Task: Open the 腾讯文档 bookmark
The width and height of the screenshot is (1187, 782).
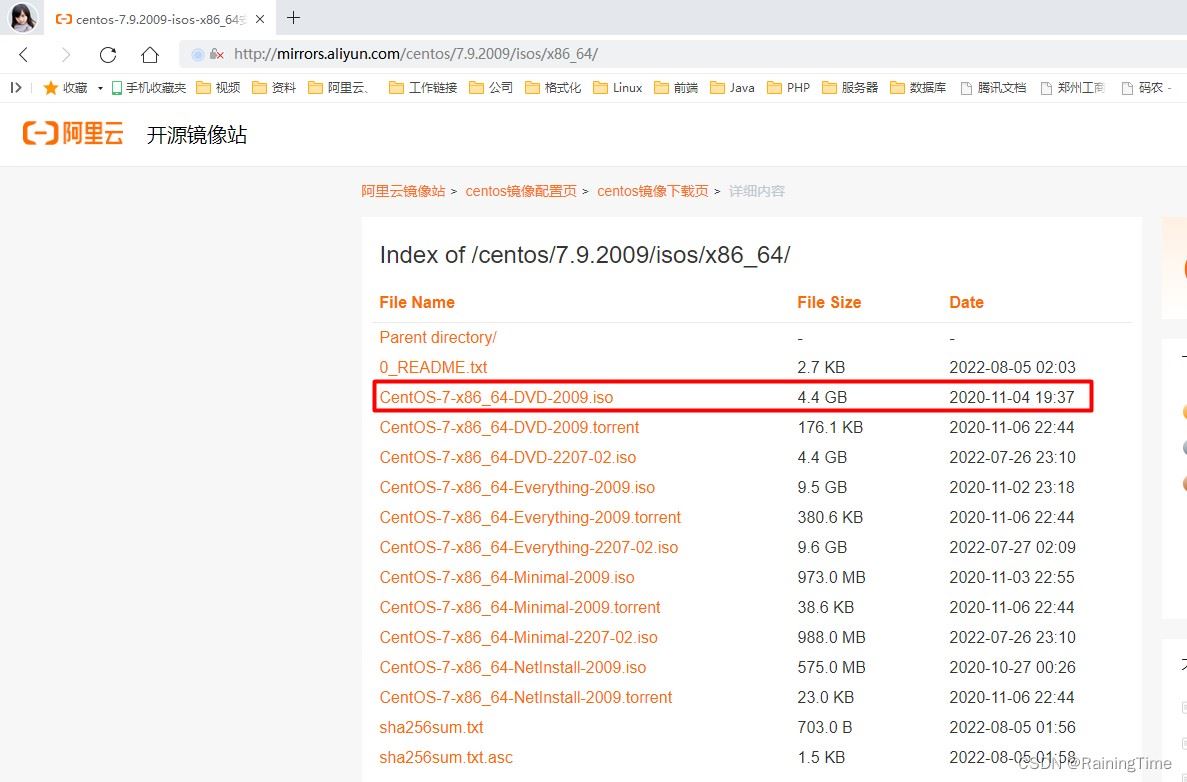Action: 993,88
